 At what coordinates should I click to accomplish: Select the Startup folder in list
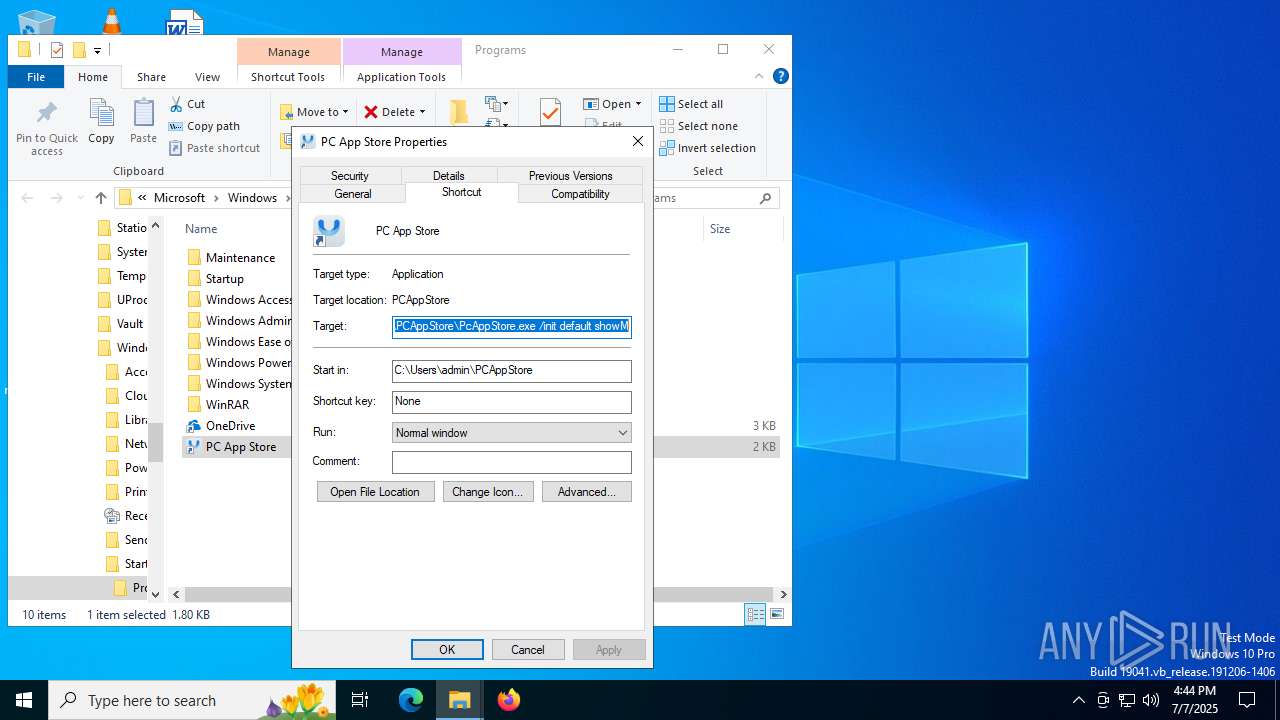(224, 279)
